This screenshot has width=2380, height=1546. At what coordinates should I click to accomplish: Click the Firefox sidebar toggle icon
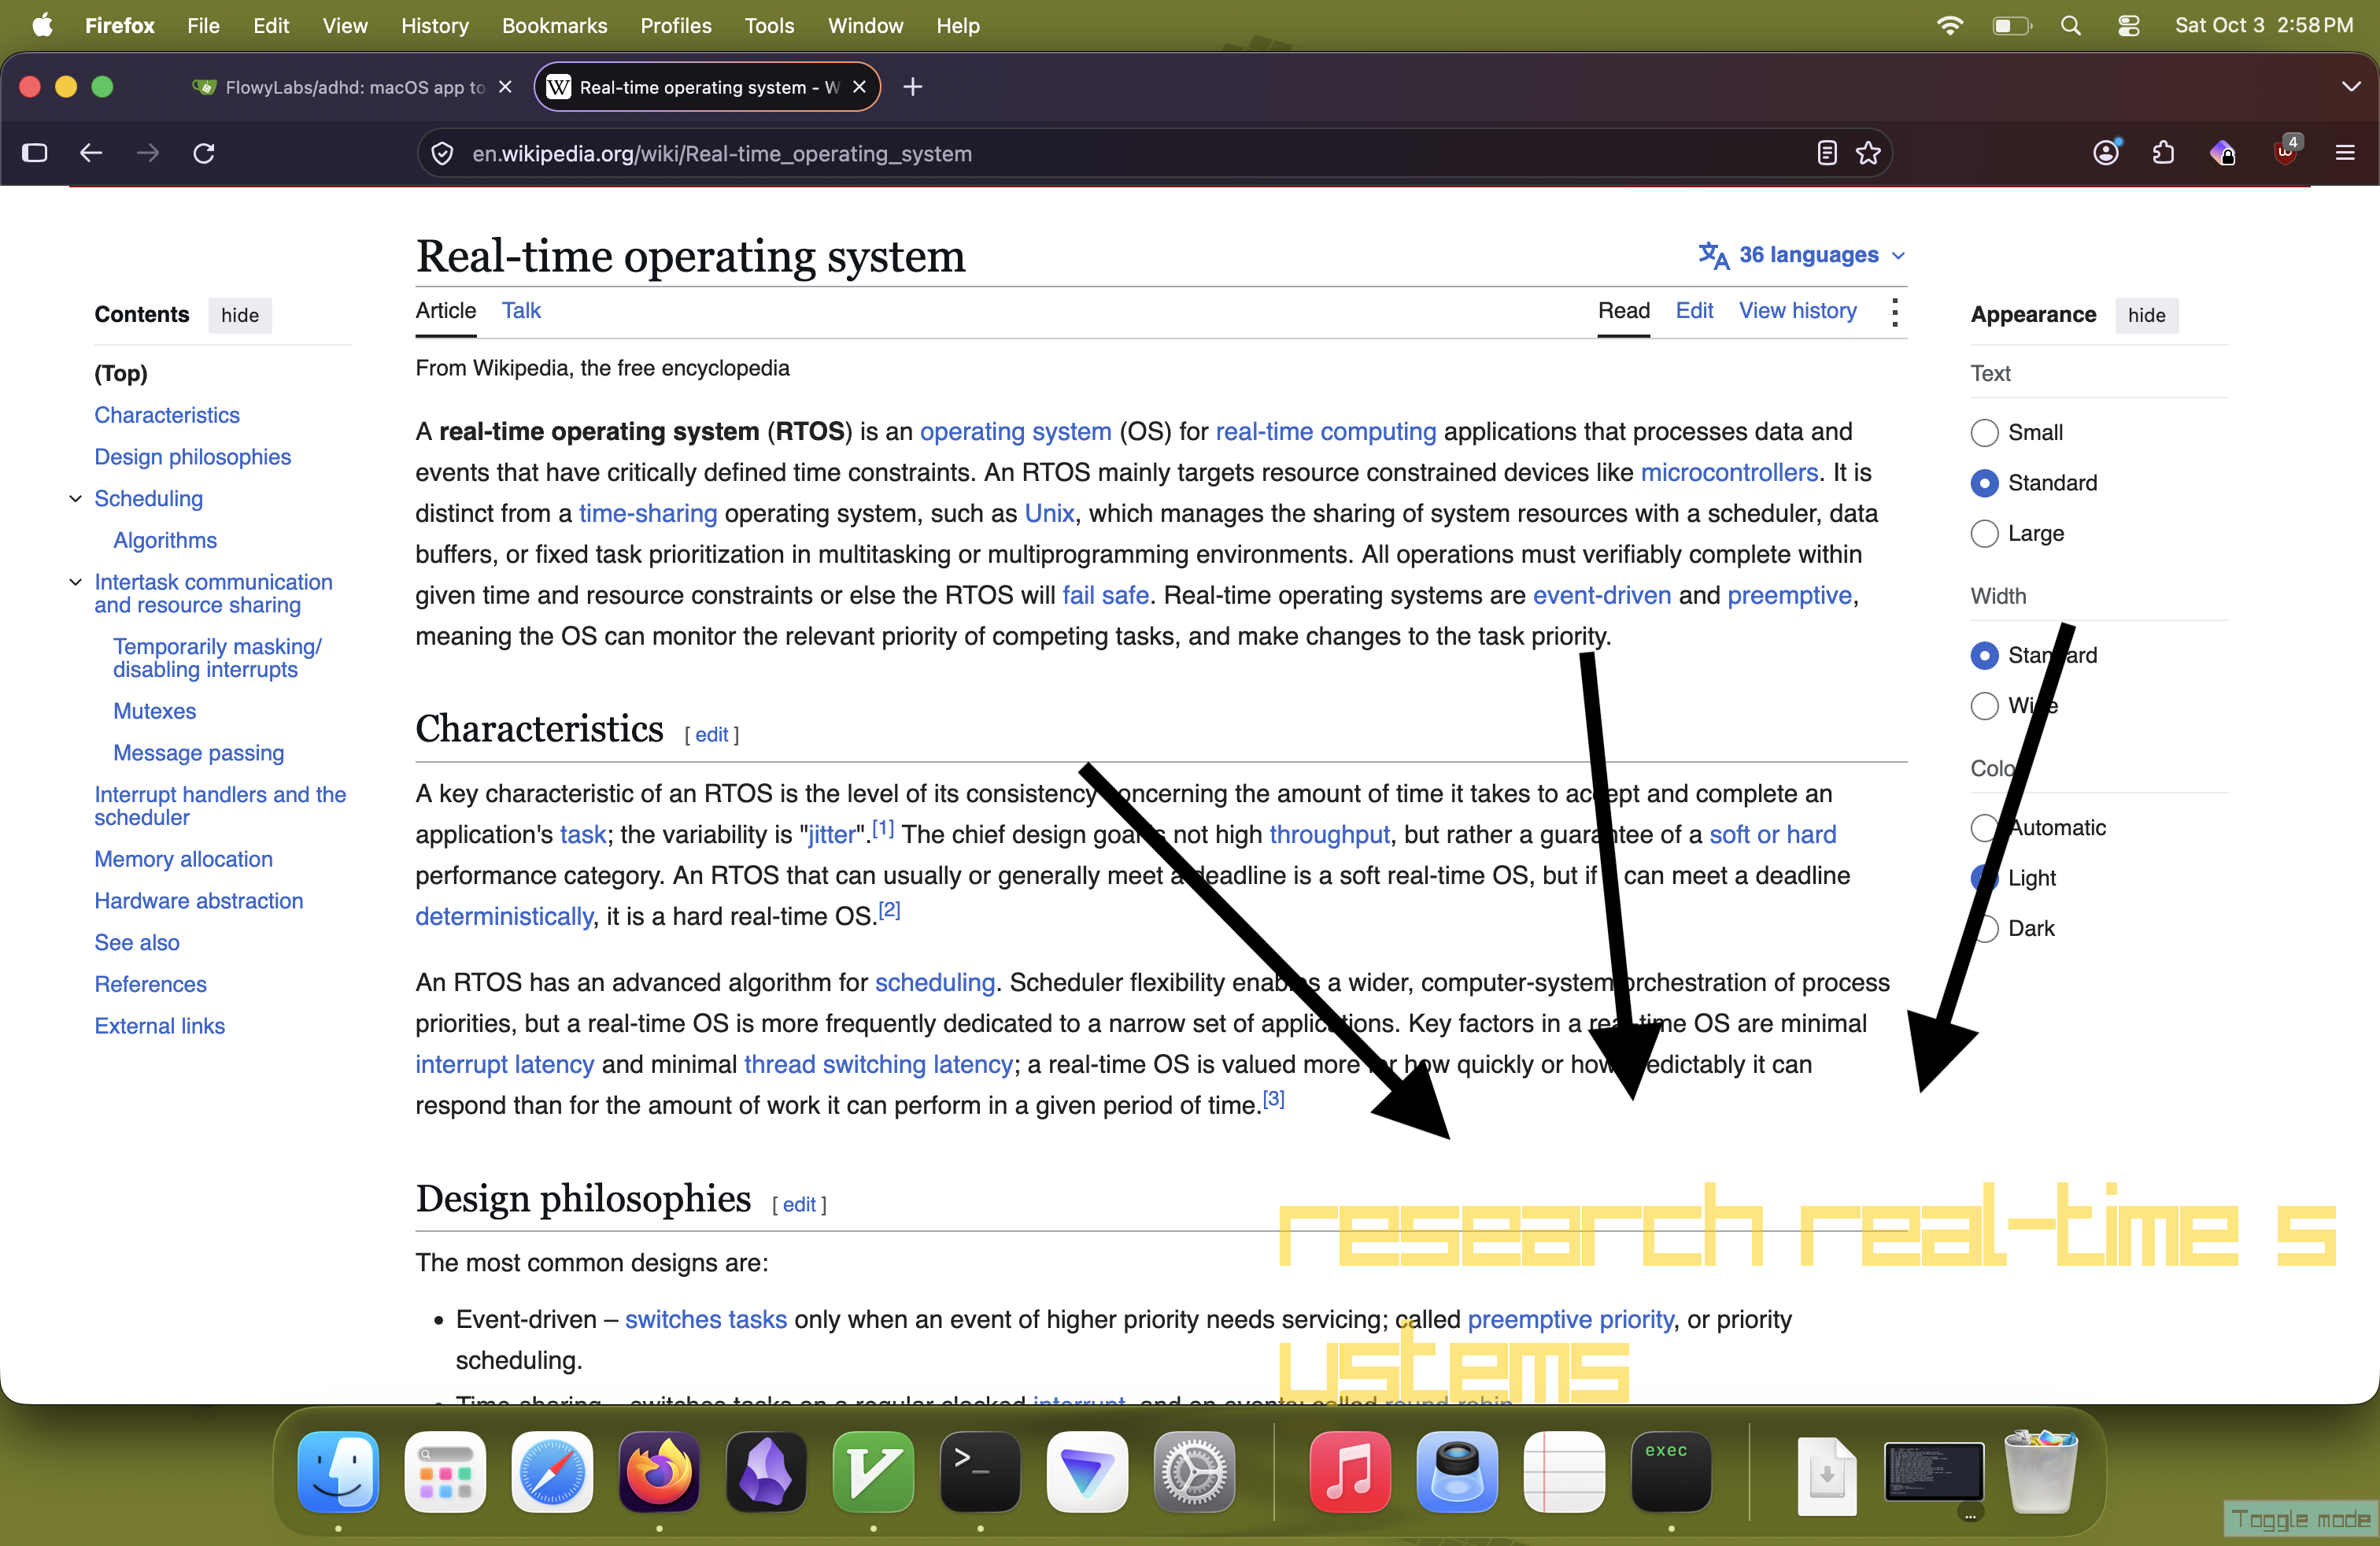point(35,153)
